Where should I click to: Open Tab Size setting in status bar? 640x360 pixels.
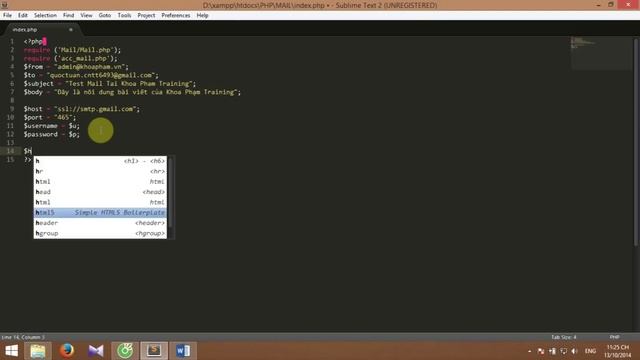click(x=564, y=337)
